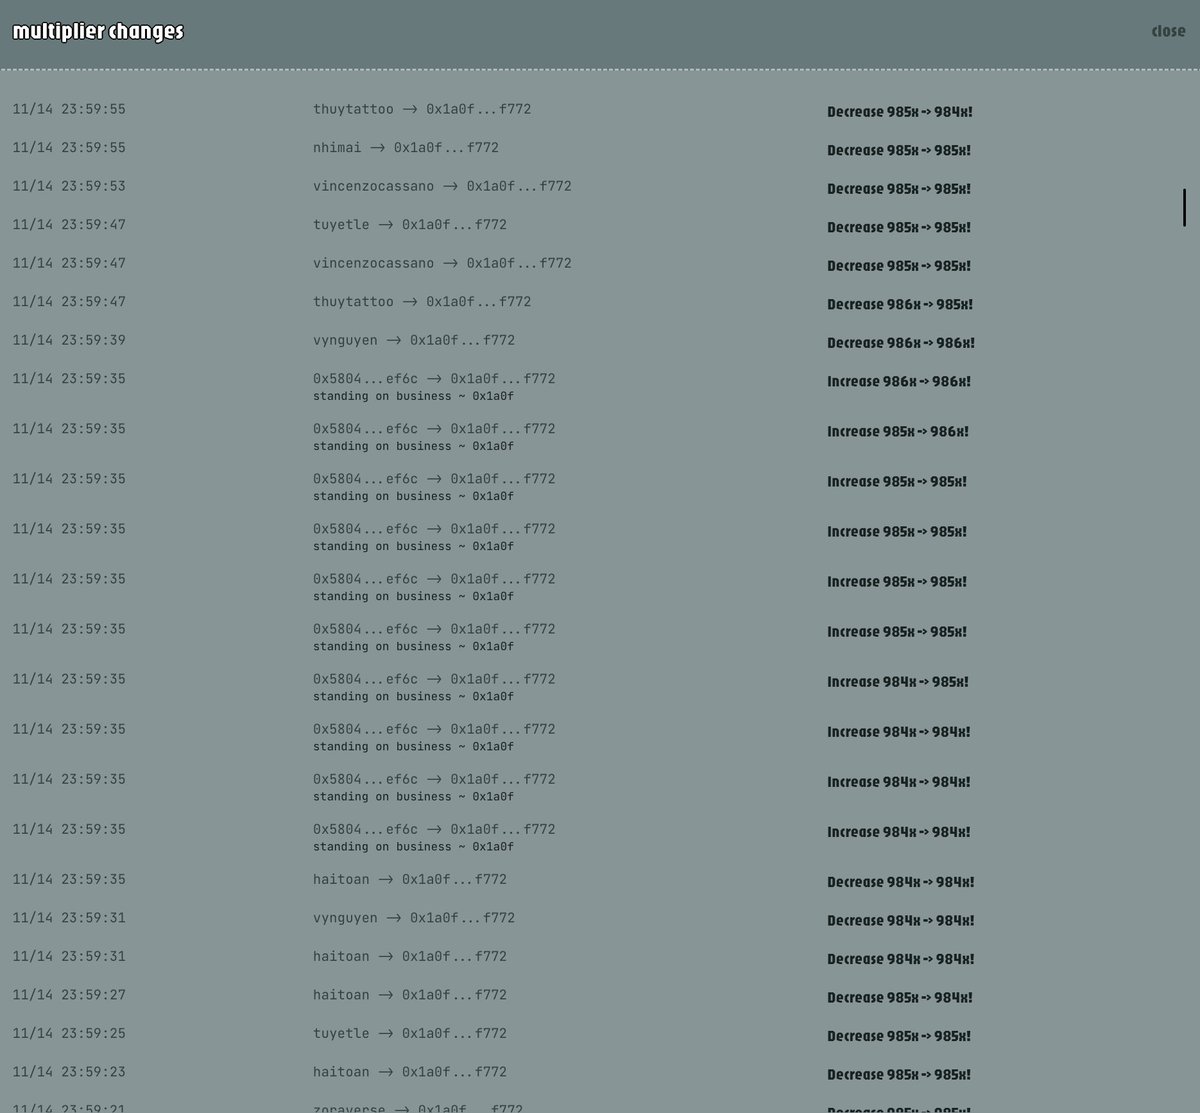1200x1113 pixels.
Task: Click tuyetle in the 23:59:25 row
Action: 341,1033
